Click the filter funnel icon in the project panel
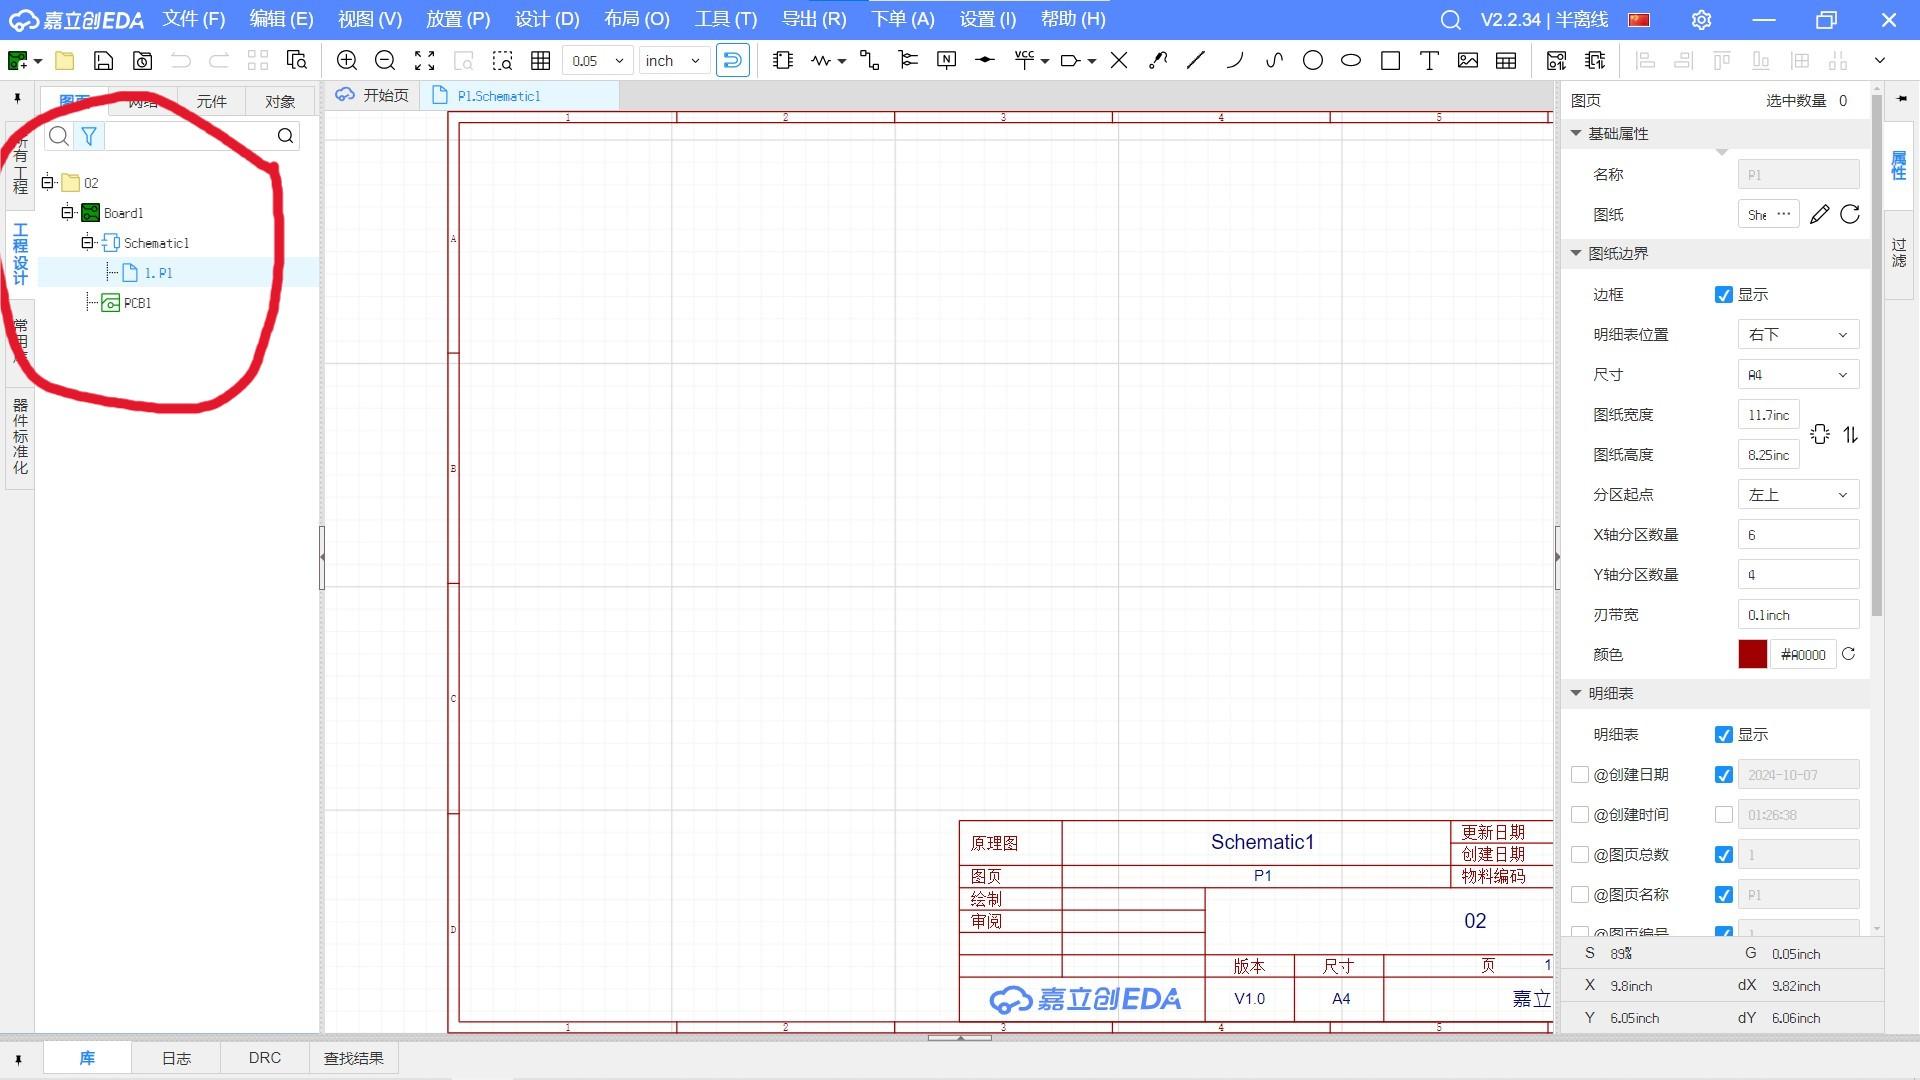Screen dimensions: 1920x1080 [89, 136]
